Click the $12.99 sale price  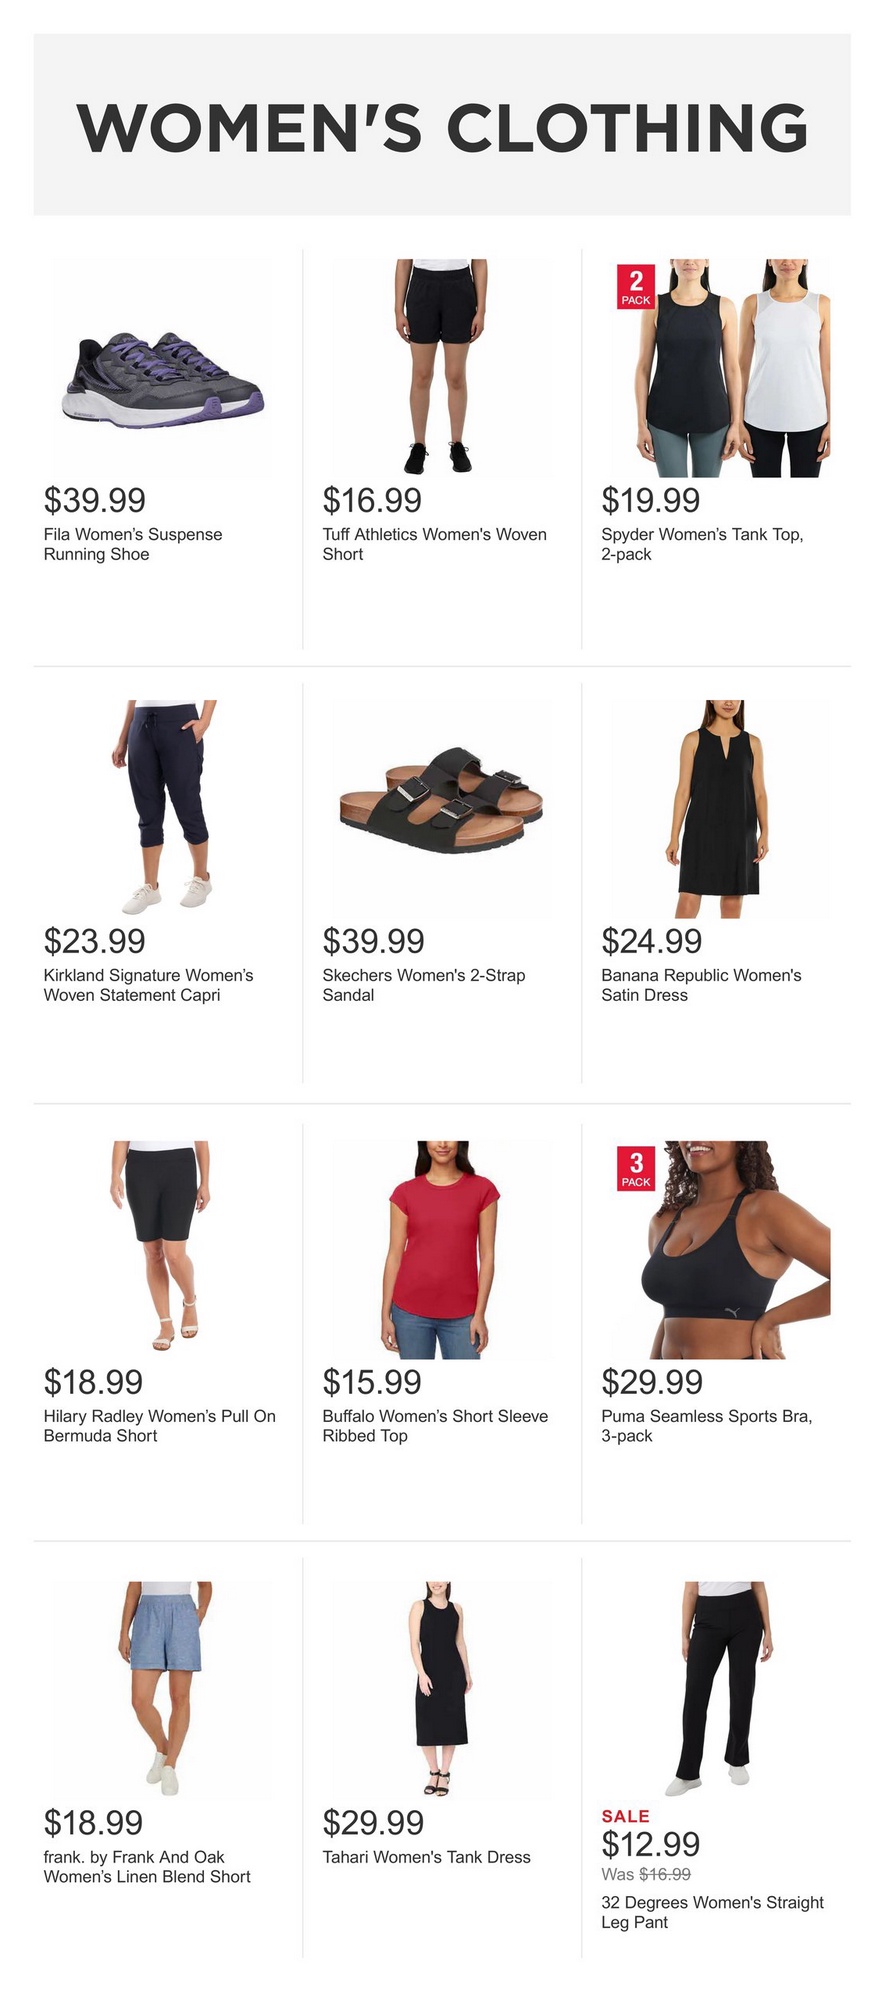coord(651,1844)
